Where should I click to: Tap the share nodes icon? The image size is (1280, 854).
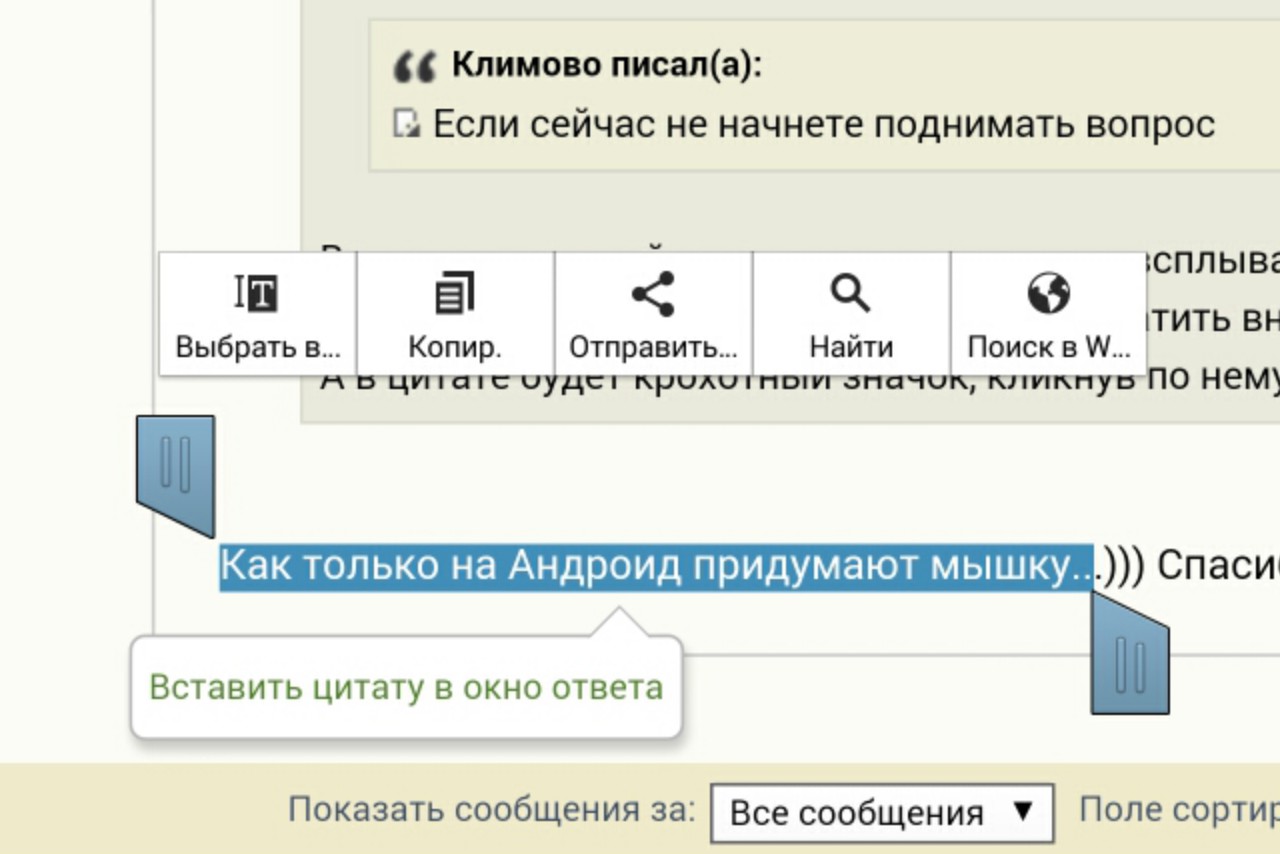(x=653, y=294)
